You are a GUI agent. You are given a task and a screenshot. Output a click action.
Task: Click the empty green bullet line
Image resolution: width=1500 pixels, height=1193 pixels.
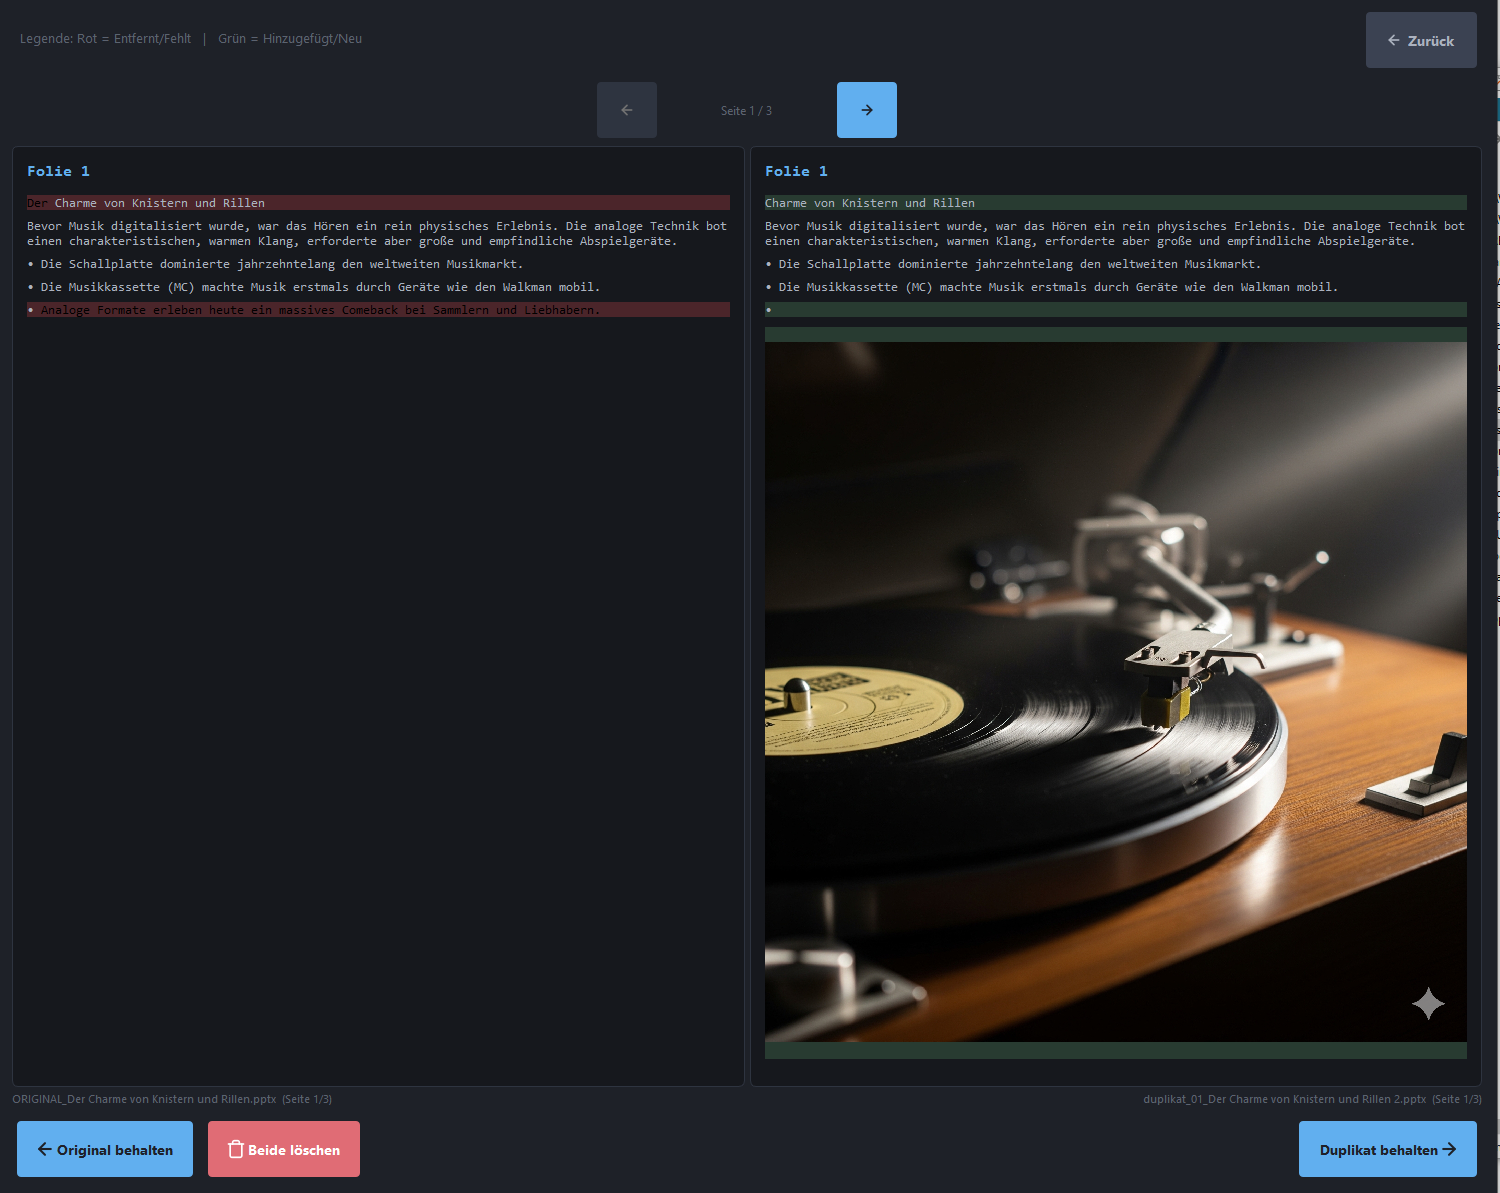(x=1115, y=310)
